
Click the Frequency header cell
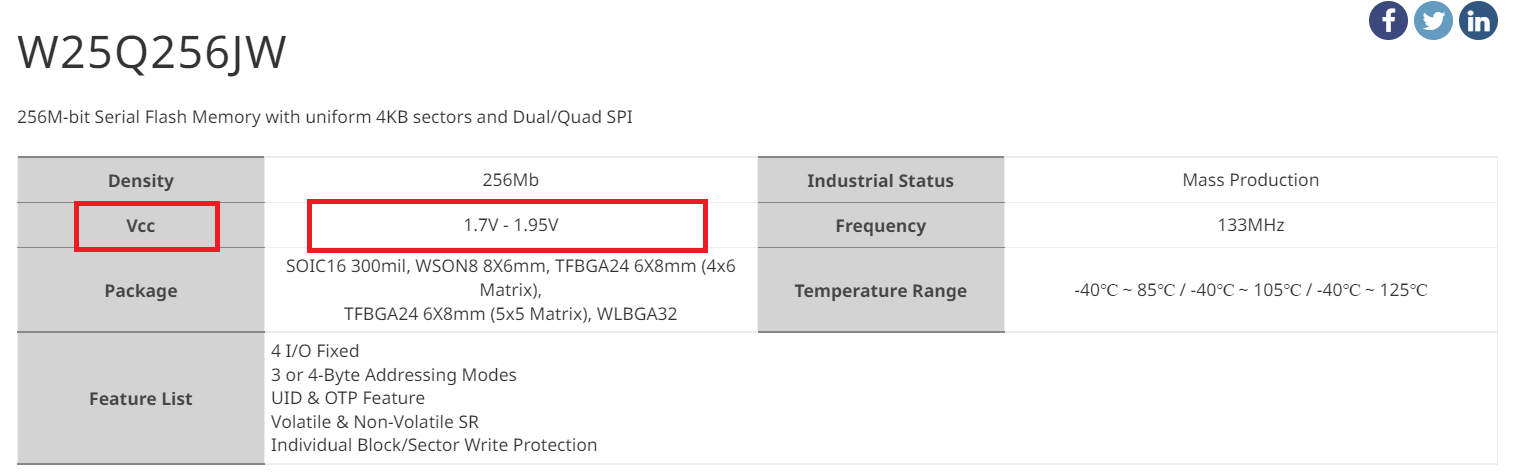pos(880,226)
